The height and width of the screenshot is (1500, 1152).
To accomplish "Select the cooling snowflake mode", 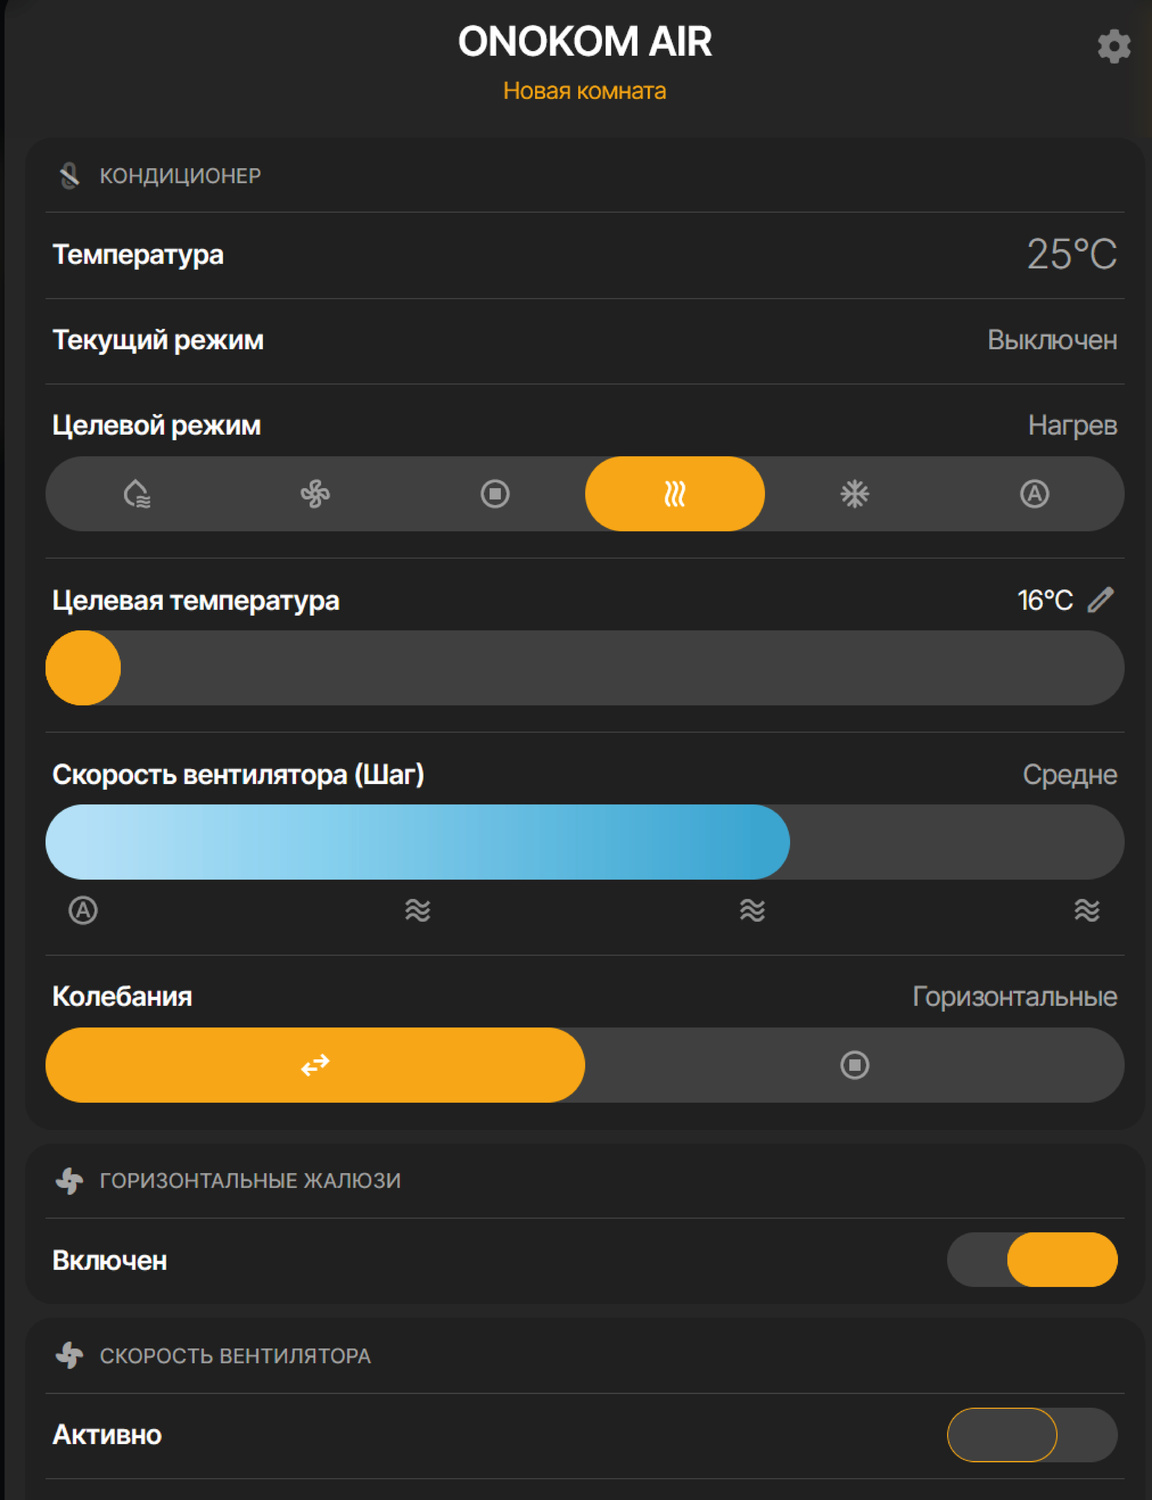I will [854, 494].
